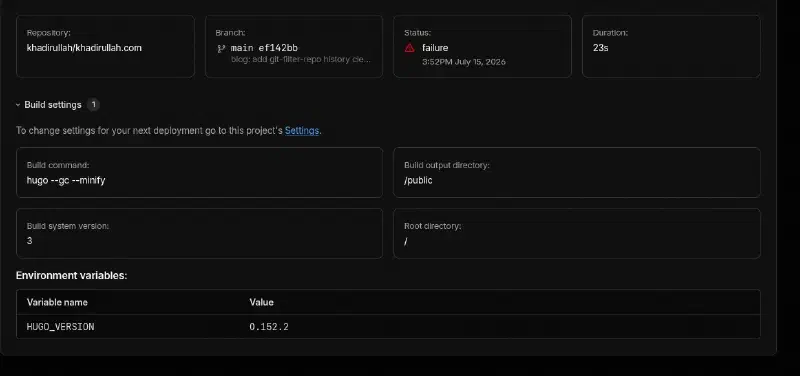The image size is (800, 376).
Task: Click the Root directory value /
Action: click(406, 241)
